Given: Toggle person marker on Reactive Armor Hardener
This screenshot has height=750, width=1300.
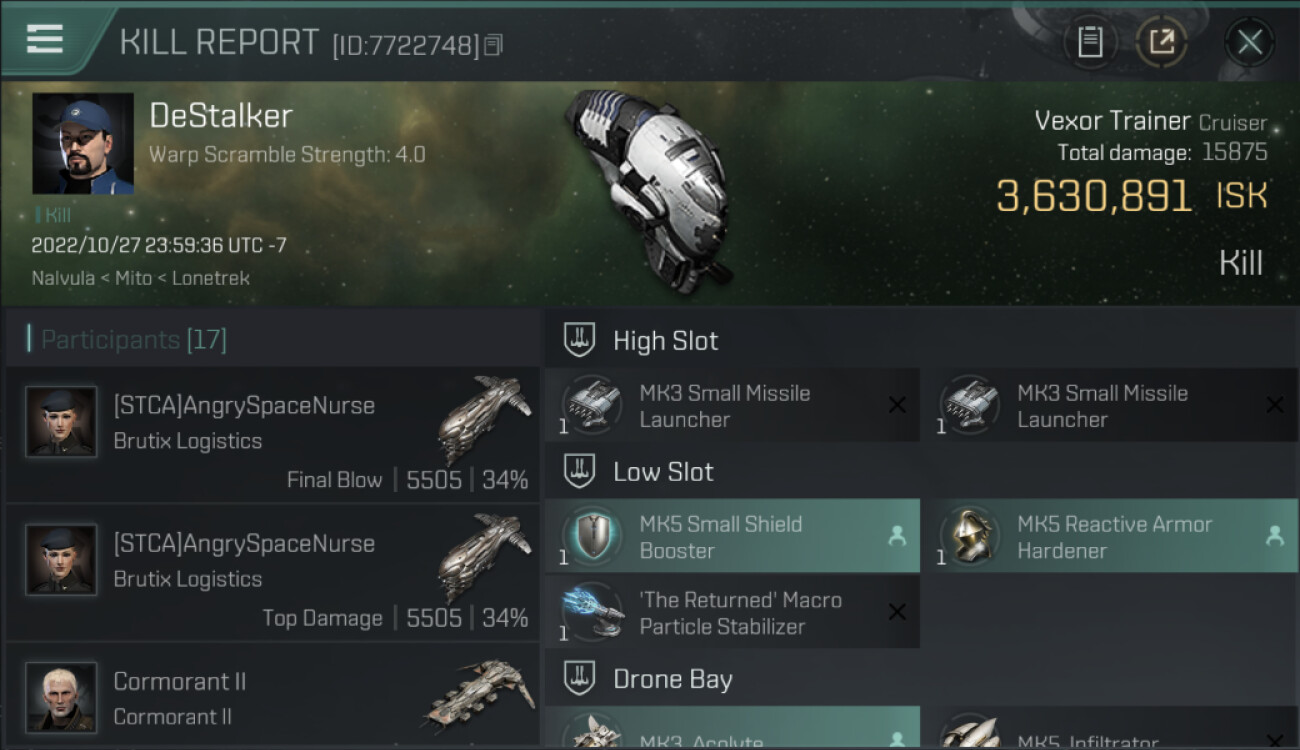Looking at the screenshot, I should tap(1275, 536).
